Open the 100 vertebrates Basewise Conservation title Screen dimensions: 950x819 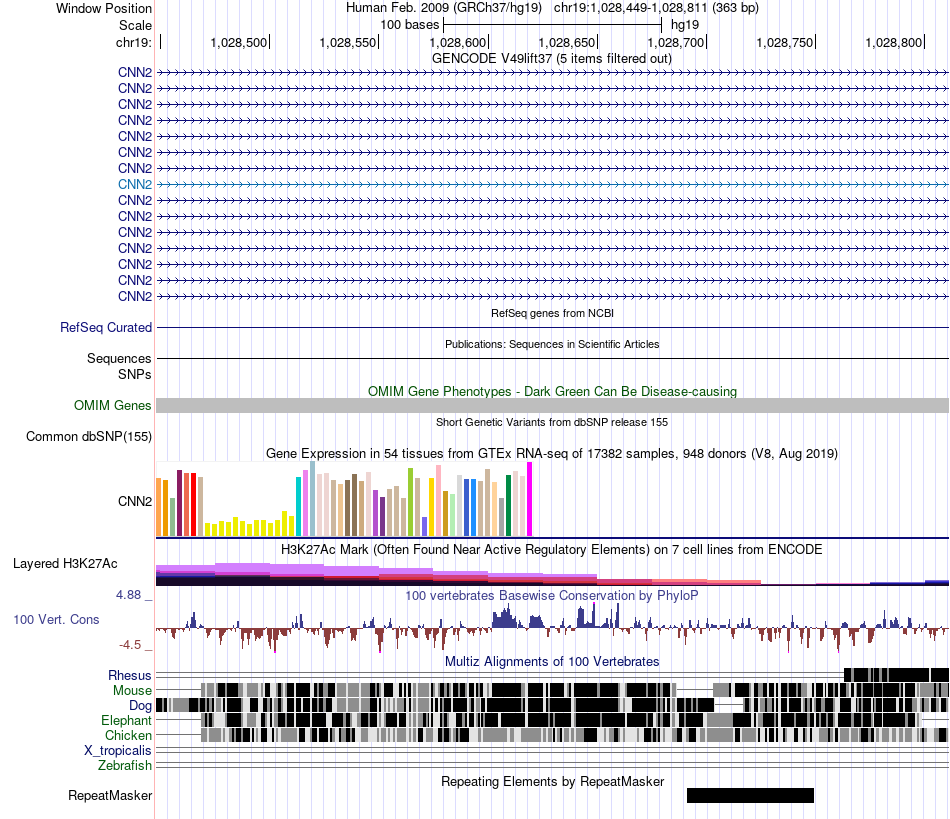(551, 595)
